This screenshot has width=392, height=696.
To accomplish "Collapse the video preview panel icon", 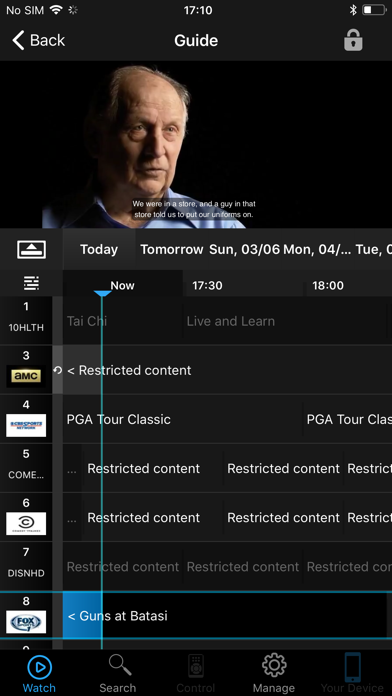I will tap(31, 249).
